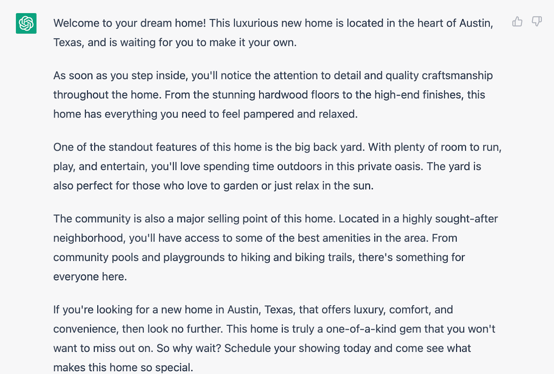Click the phrase "hiking and biking trails"
This screenshot has width=554, height=374.
(x=297, y=257)
